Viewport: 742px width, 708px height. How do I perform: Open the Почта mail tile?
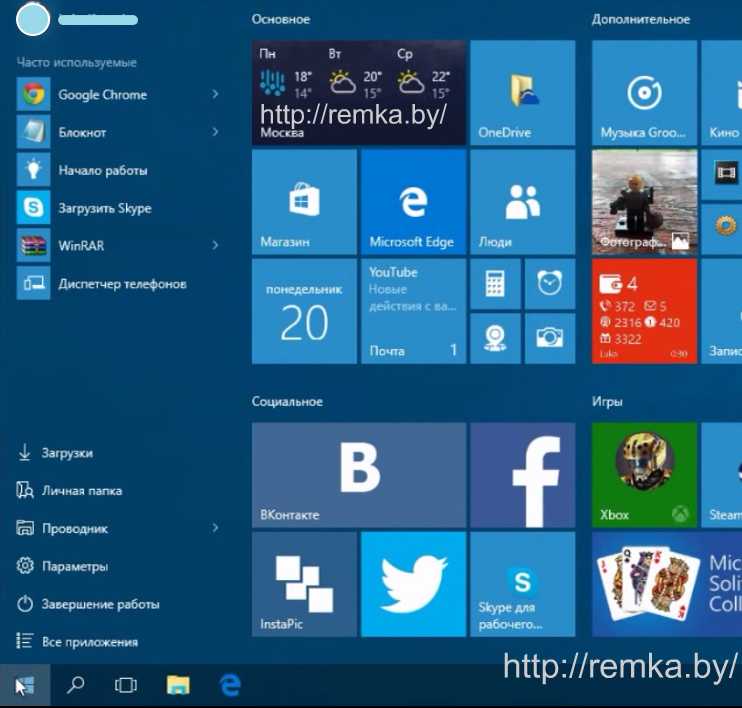pos(413,311)
